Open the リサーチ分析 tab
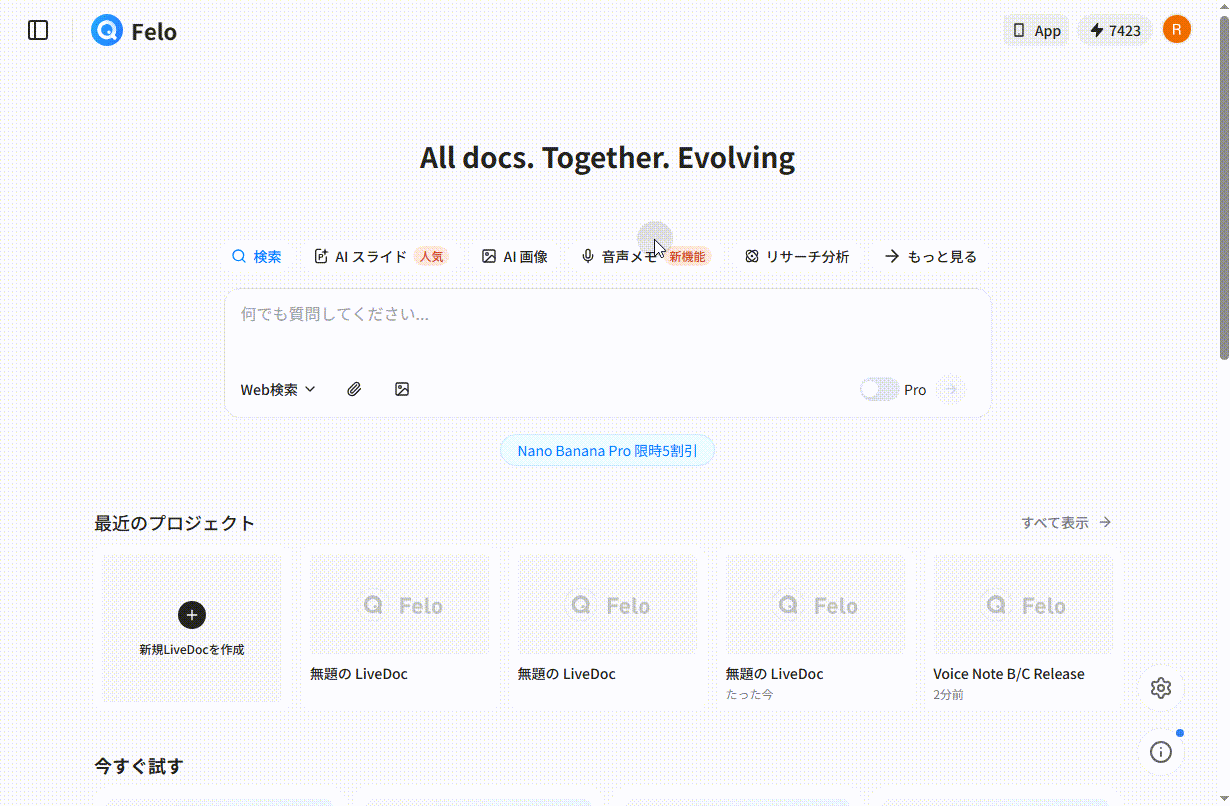Viewport: 1230px width, 806px height. click(797, 256)
